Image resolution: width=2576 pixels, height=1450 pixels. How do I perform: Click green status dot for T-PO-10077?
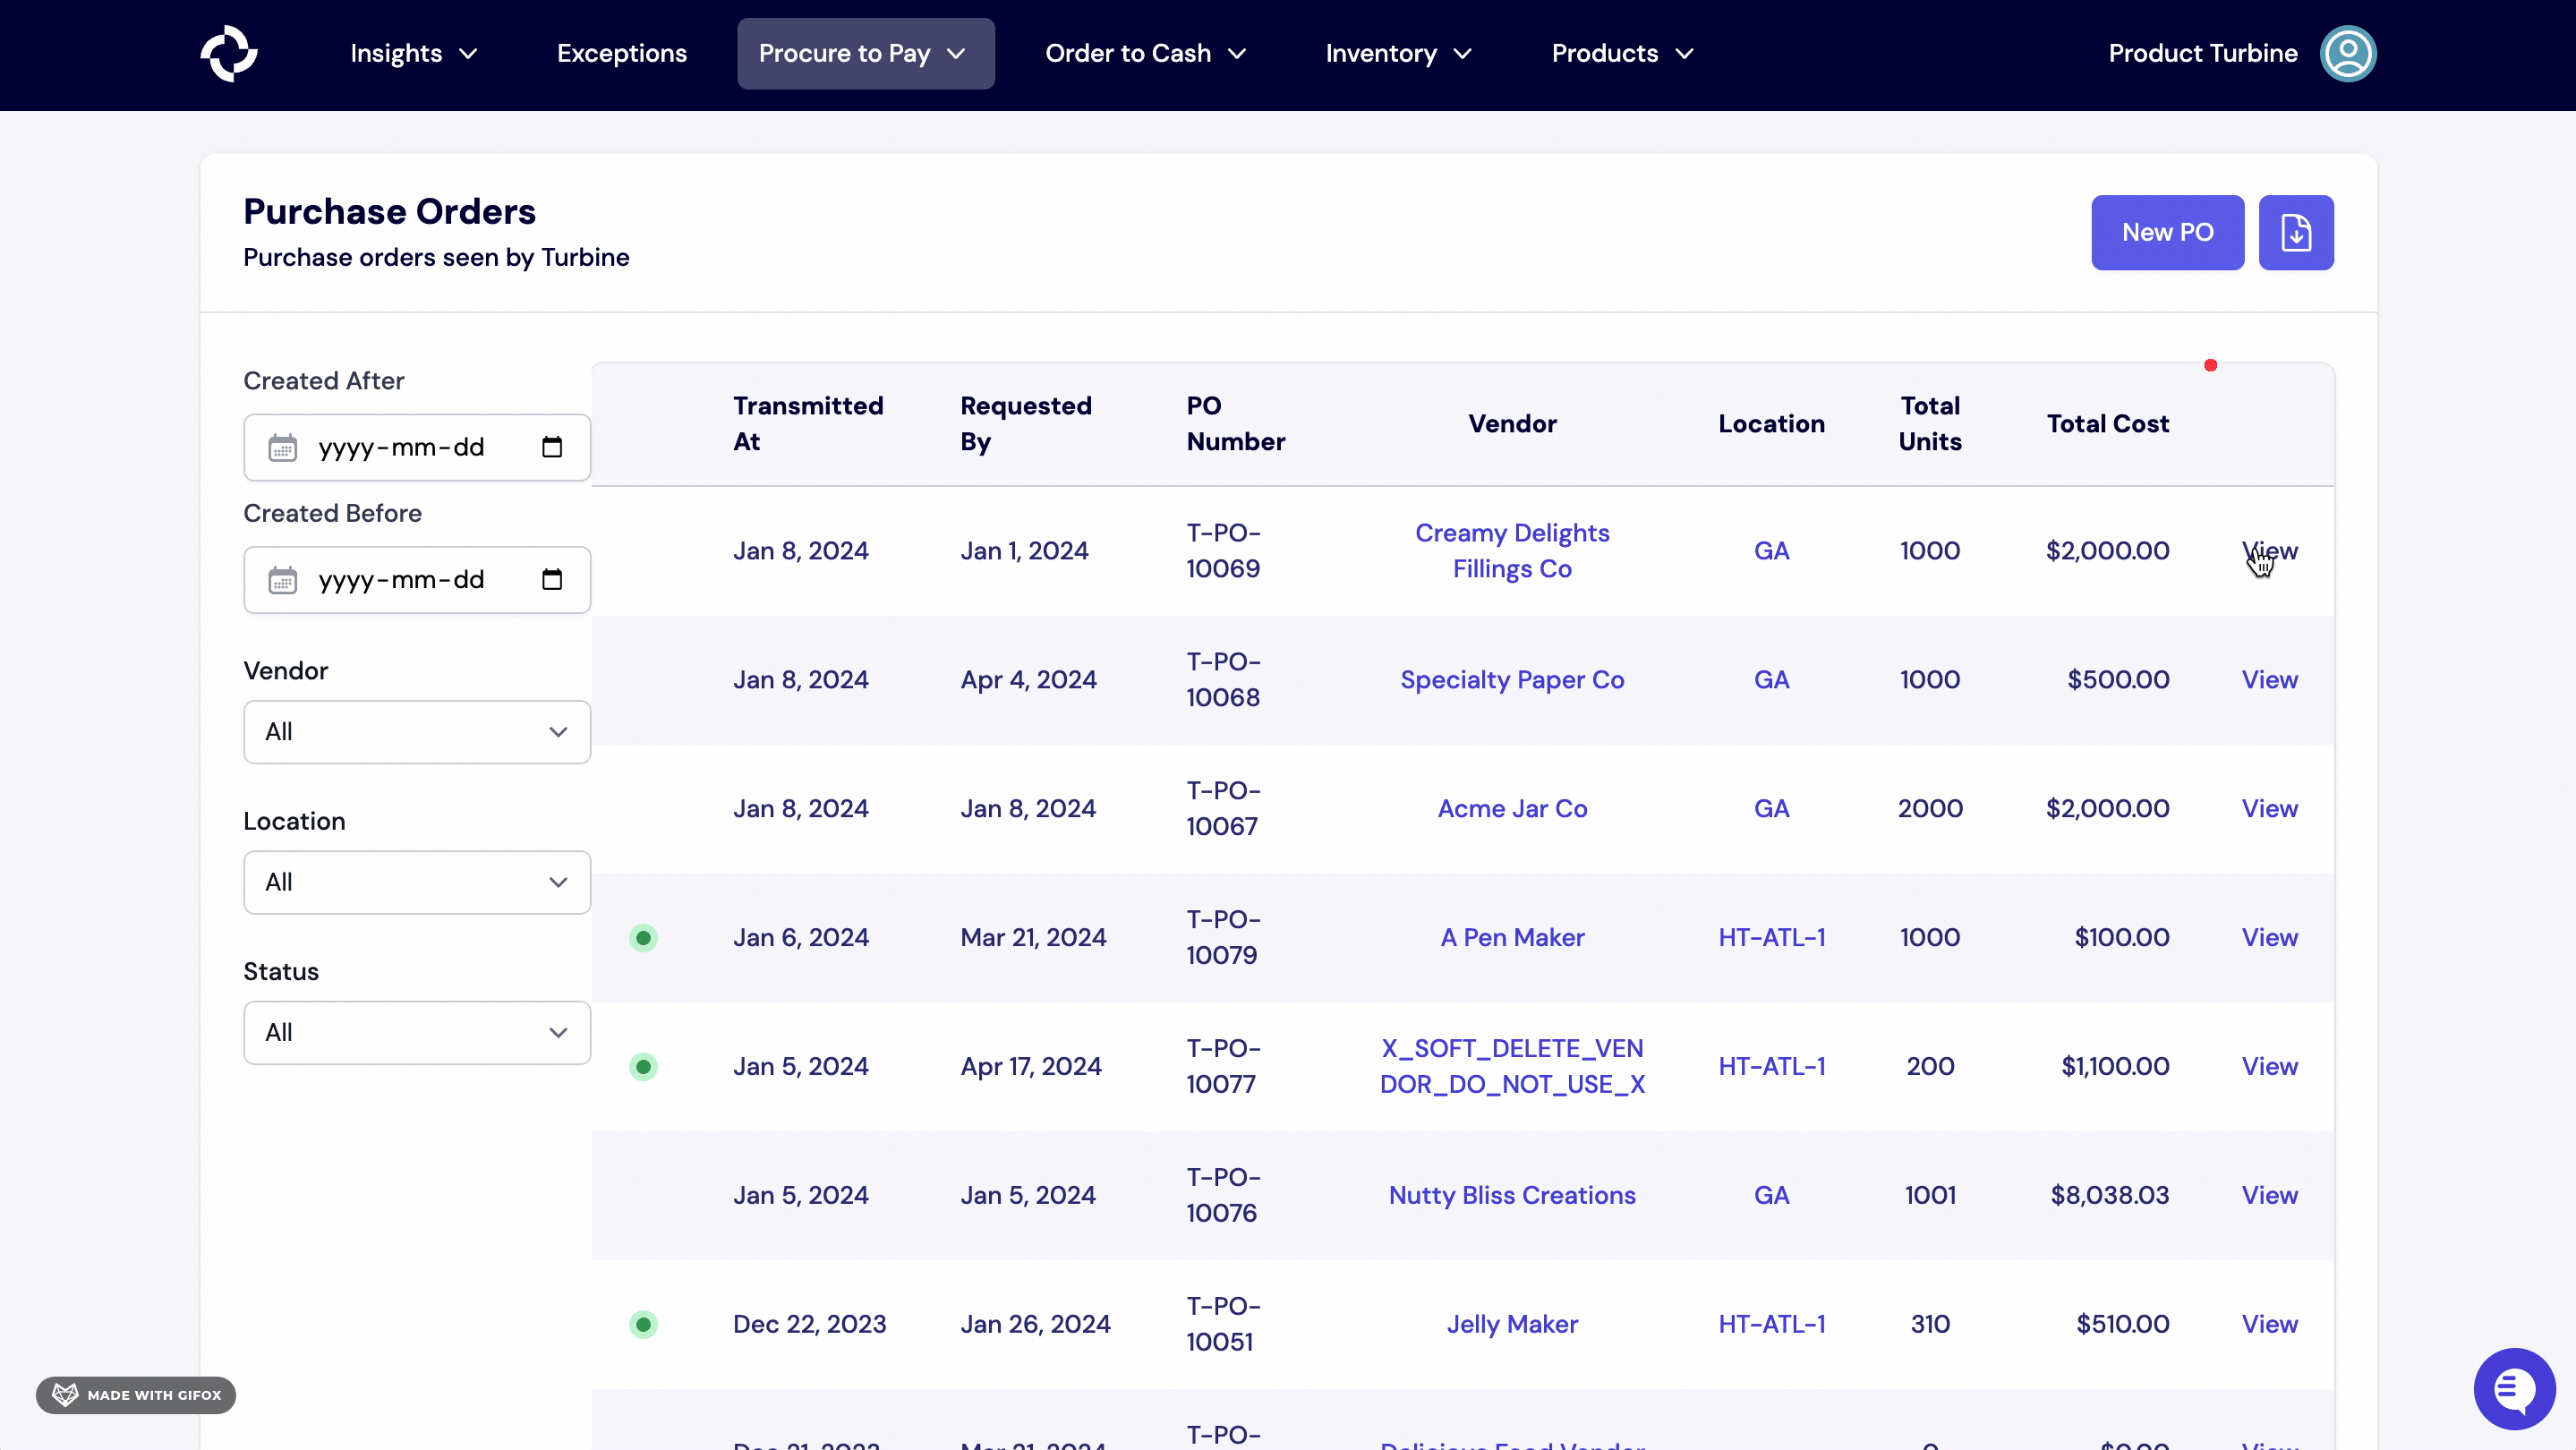click(x=643, y=1067)
